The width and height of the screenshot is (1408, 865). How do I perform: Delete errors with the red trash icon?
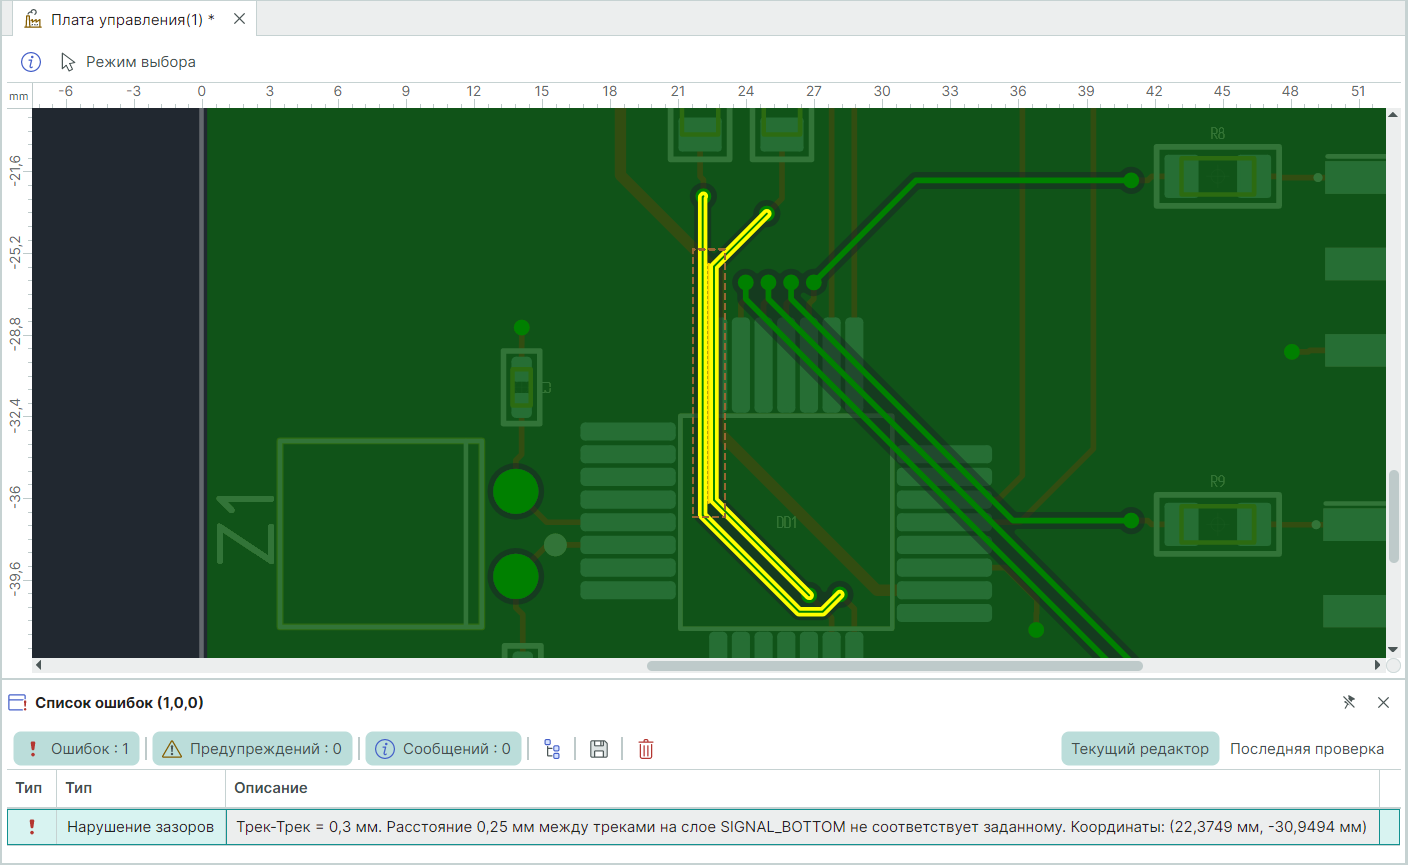click(x=646, y=749)
